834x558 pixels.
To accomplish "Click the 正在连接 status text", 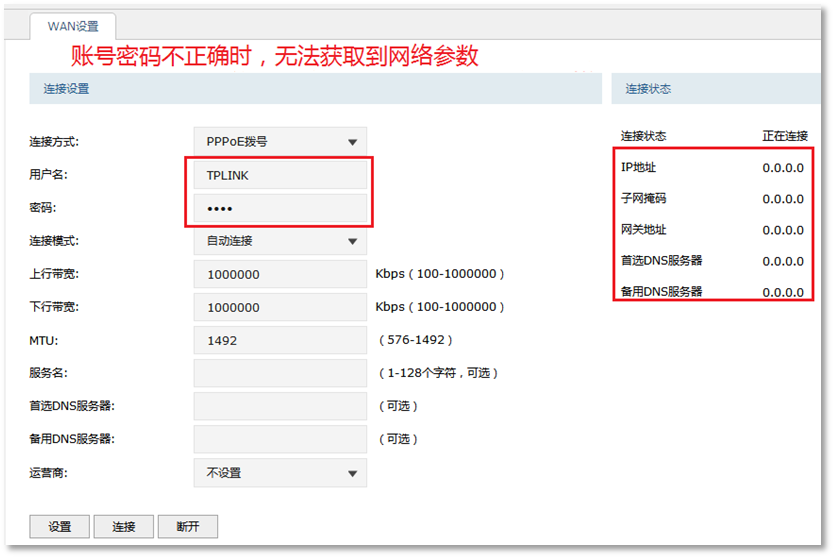I will (x=784, y=136).
